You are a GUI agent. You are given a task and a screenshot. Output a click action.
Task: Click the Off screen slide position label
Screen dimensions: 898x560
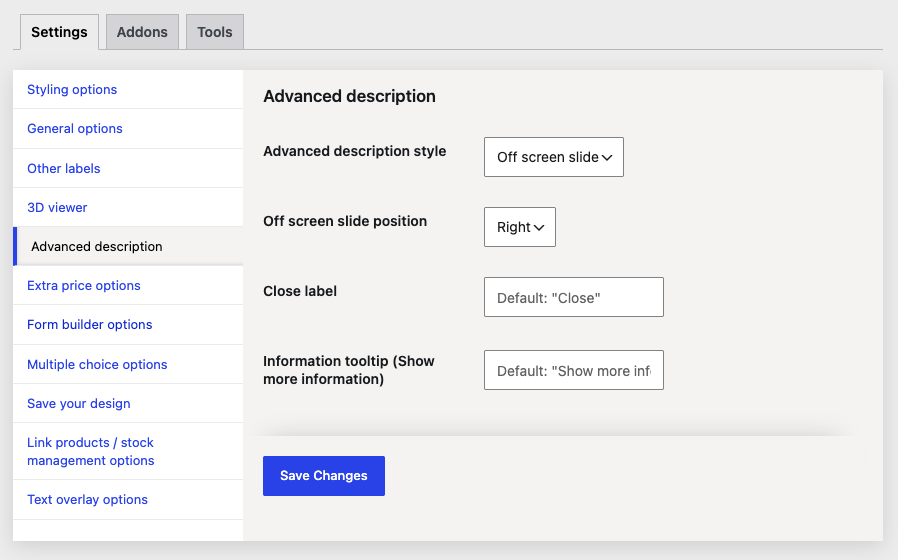[345, 221]
